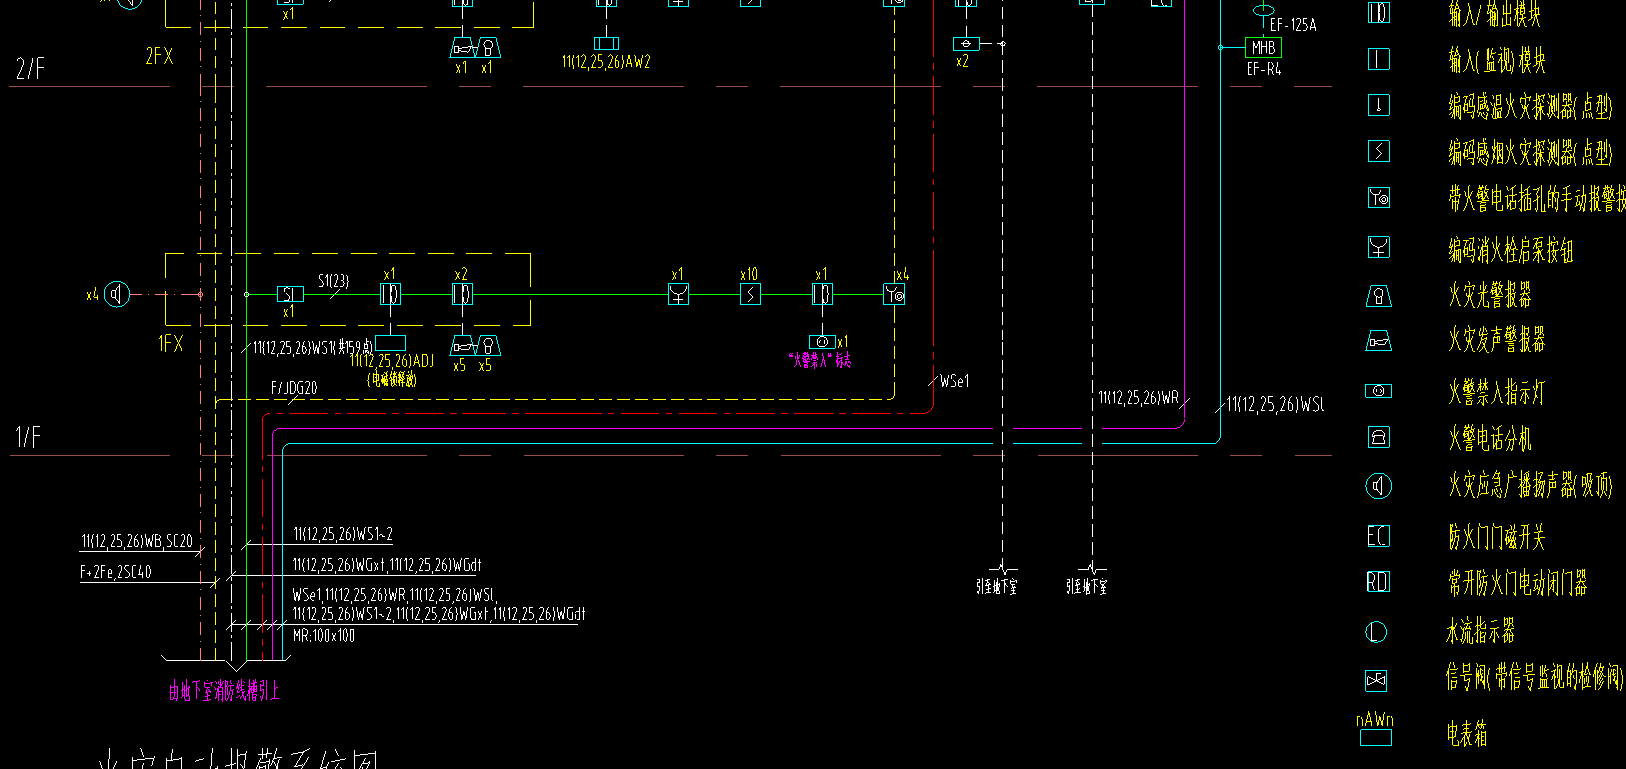The height and width of the screenshot is (769, 1626).
Task: Select the 信号阀 valve legend symbol
Action: 1377,681
